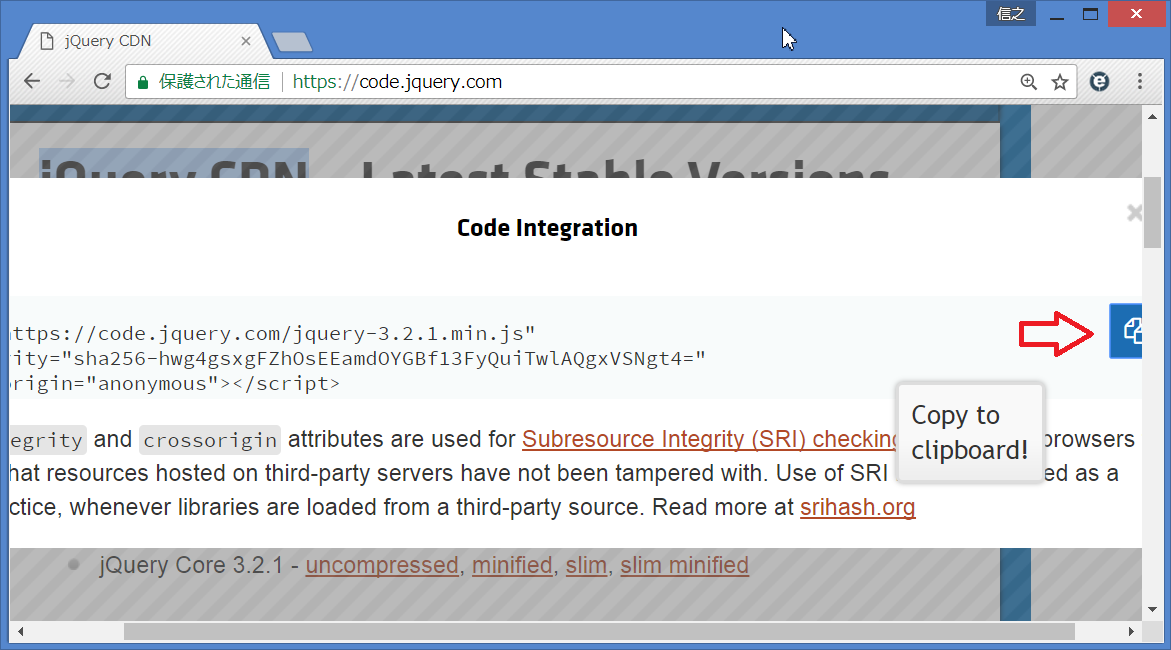Click the horizontal scrollbar left arrow
Image resolution: width=1171 pixels, height=650 pixels.
(x=20, y=631)
